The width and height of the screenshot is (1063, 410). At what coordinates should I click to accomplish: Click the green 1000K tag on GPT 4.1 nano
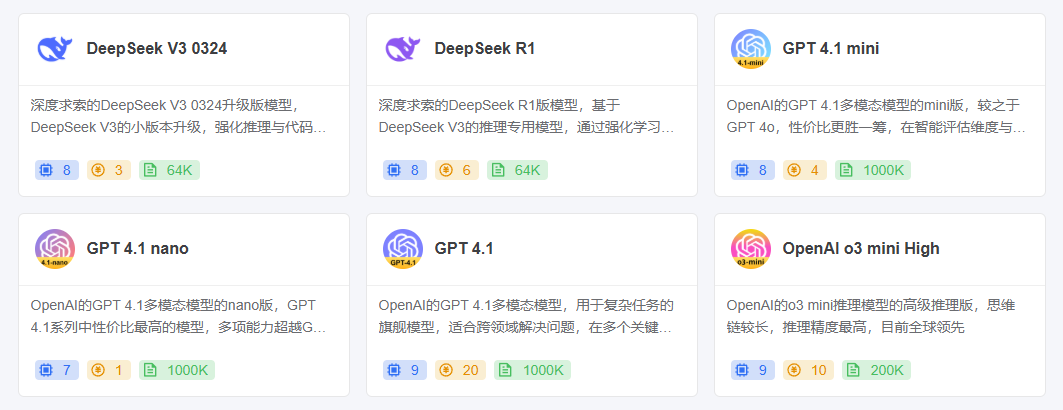(177, 370)
